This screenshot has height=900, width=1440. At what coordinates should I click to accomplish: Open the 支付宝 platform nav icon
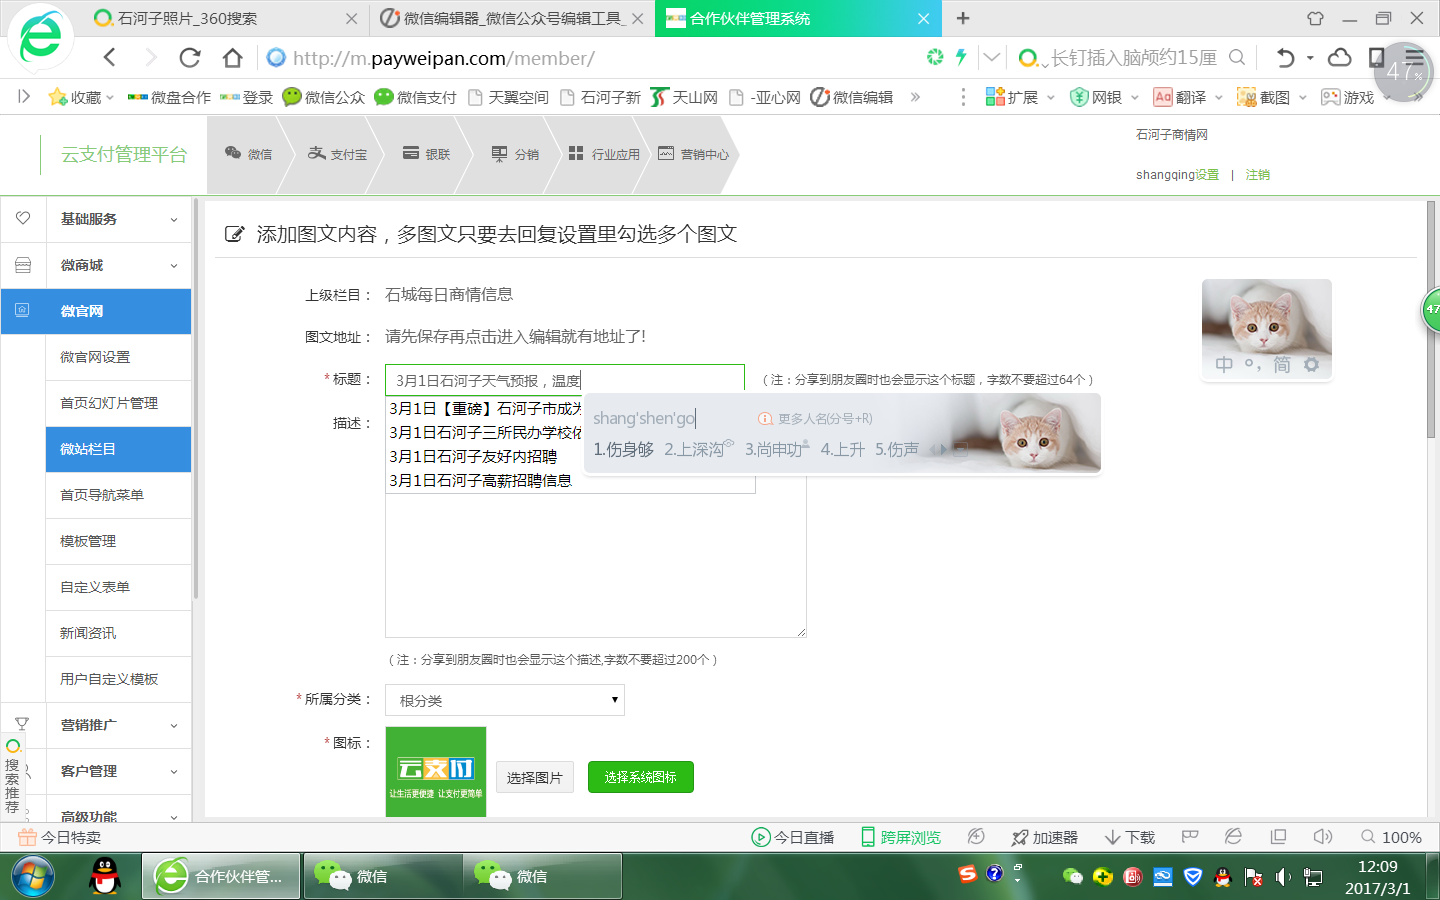coord(317,153)
